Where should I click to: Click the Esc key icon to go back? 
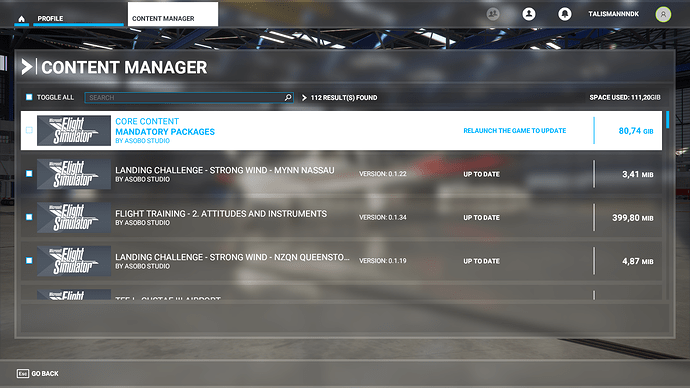tap(23, 373)
